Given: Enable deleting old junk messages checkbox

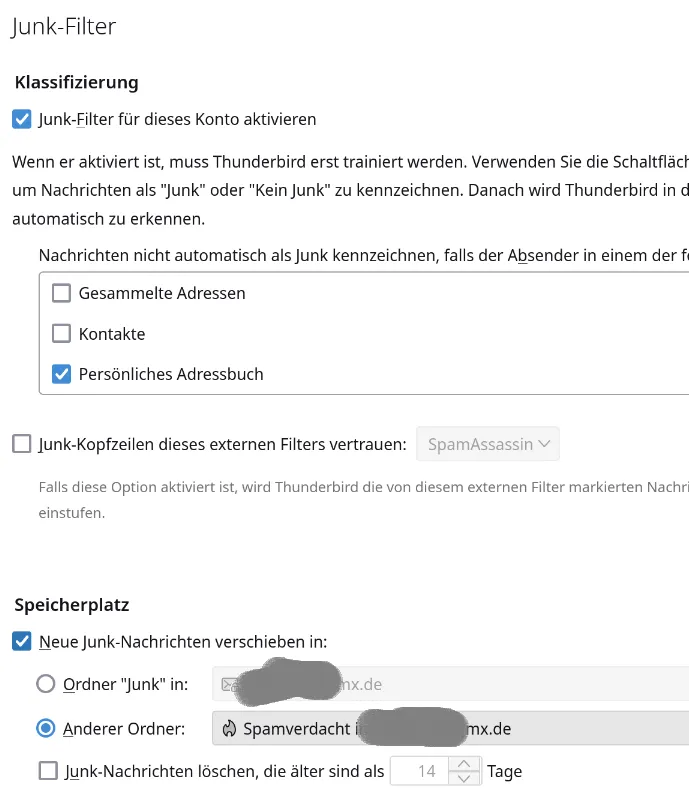Looking at the screenshot, I should (x=48, y=771).
